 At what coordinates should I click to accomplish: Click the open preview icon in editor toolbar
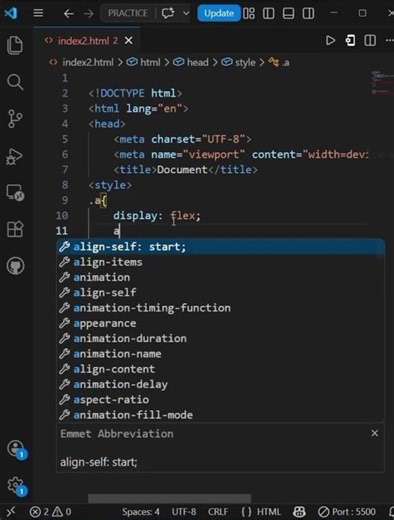coord(350,41)
